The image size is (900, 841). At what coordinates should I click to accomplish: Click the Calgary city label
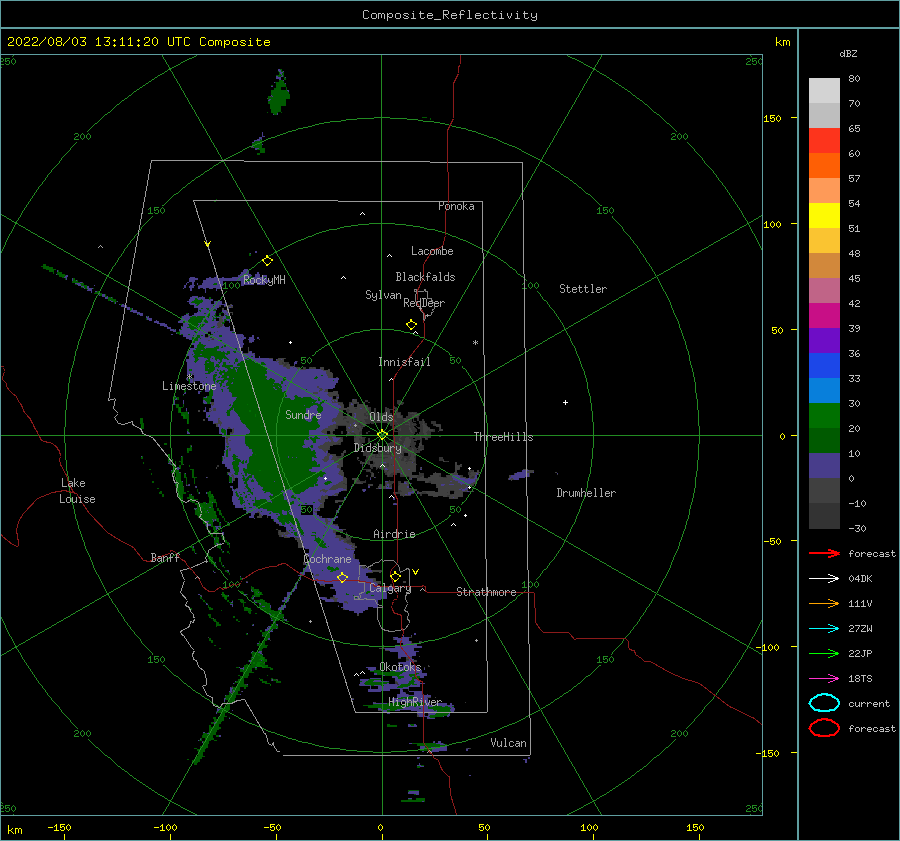tap(390, 588)
